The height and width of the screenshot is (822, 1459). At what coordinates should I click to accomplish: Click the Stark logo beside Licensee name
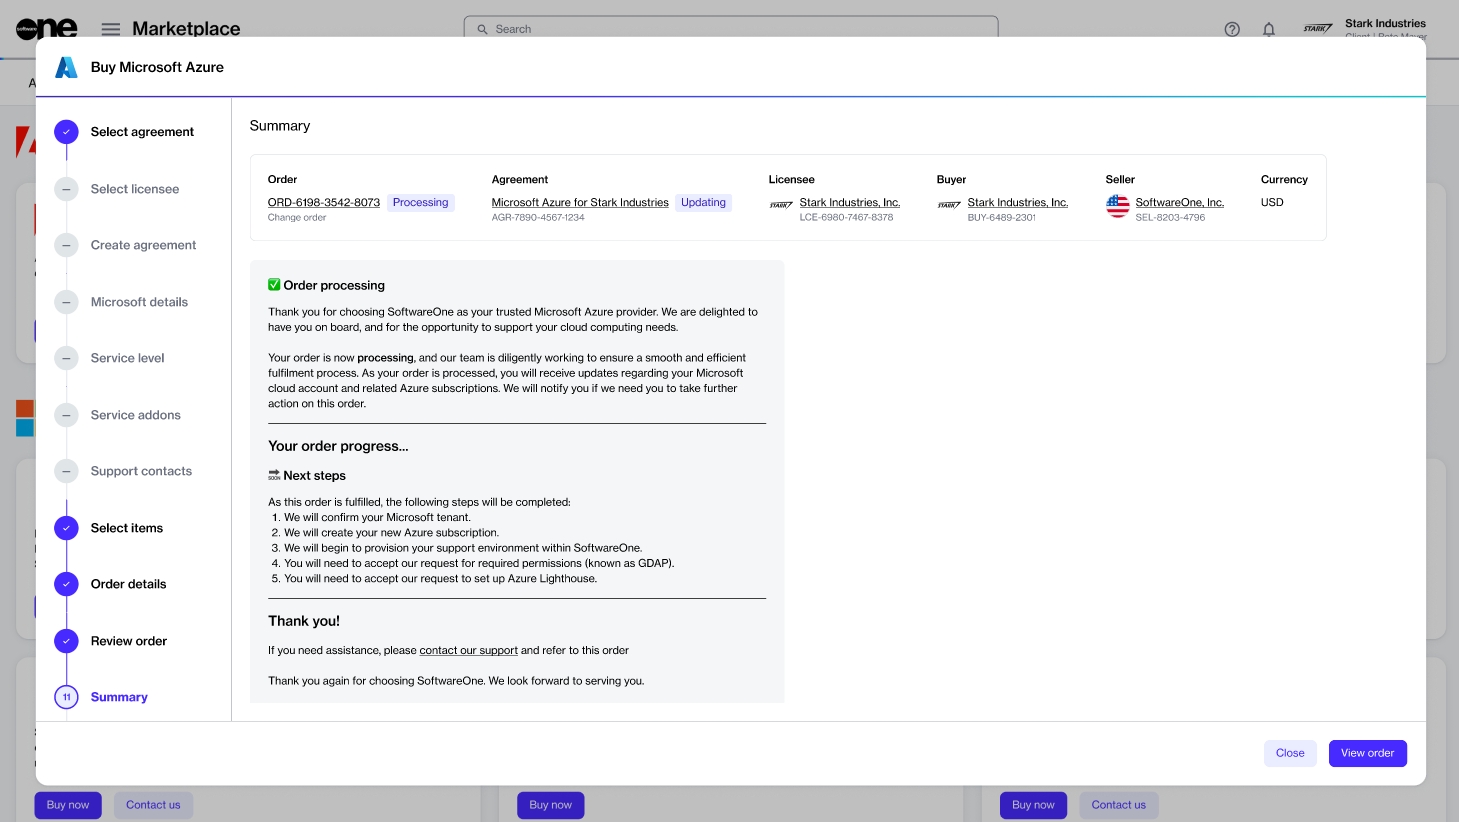(x=781, y=205)
